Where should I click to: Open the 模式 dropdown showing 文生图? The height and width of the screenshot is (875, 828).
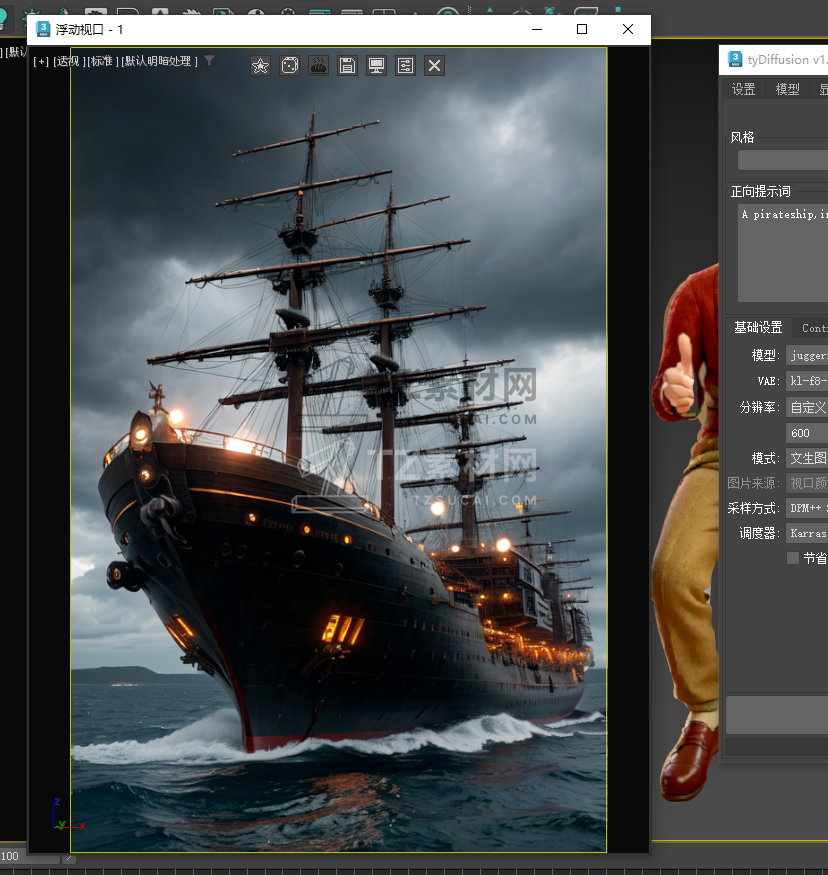tap(807, 458)
